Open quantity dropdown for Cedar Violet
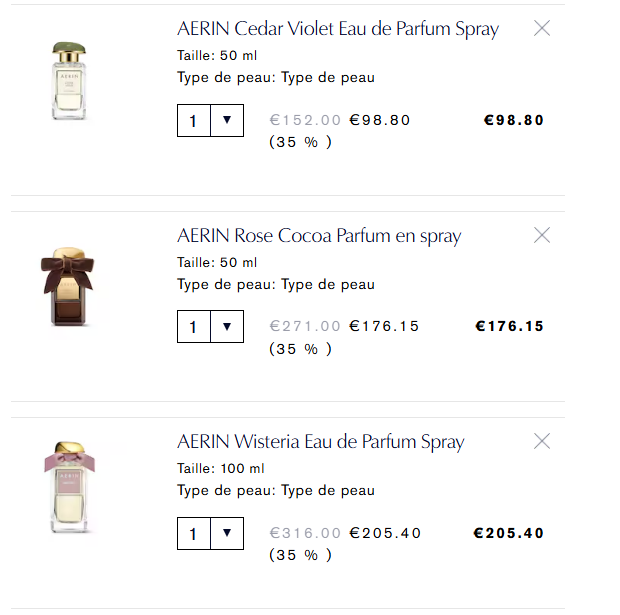620x615 pixels. click(210, 121)
